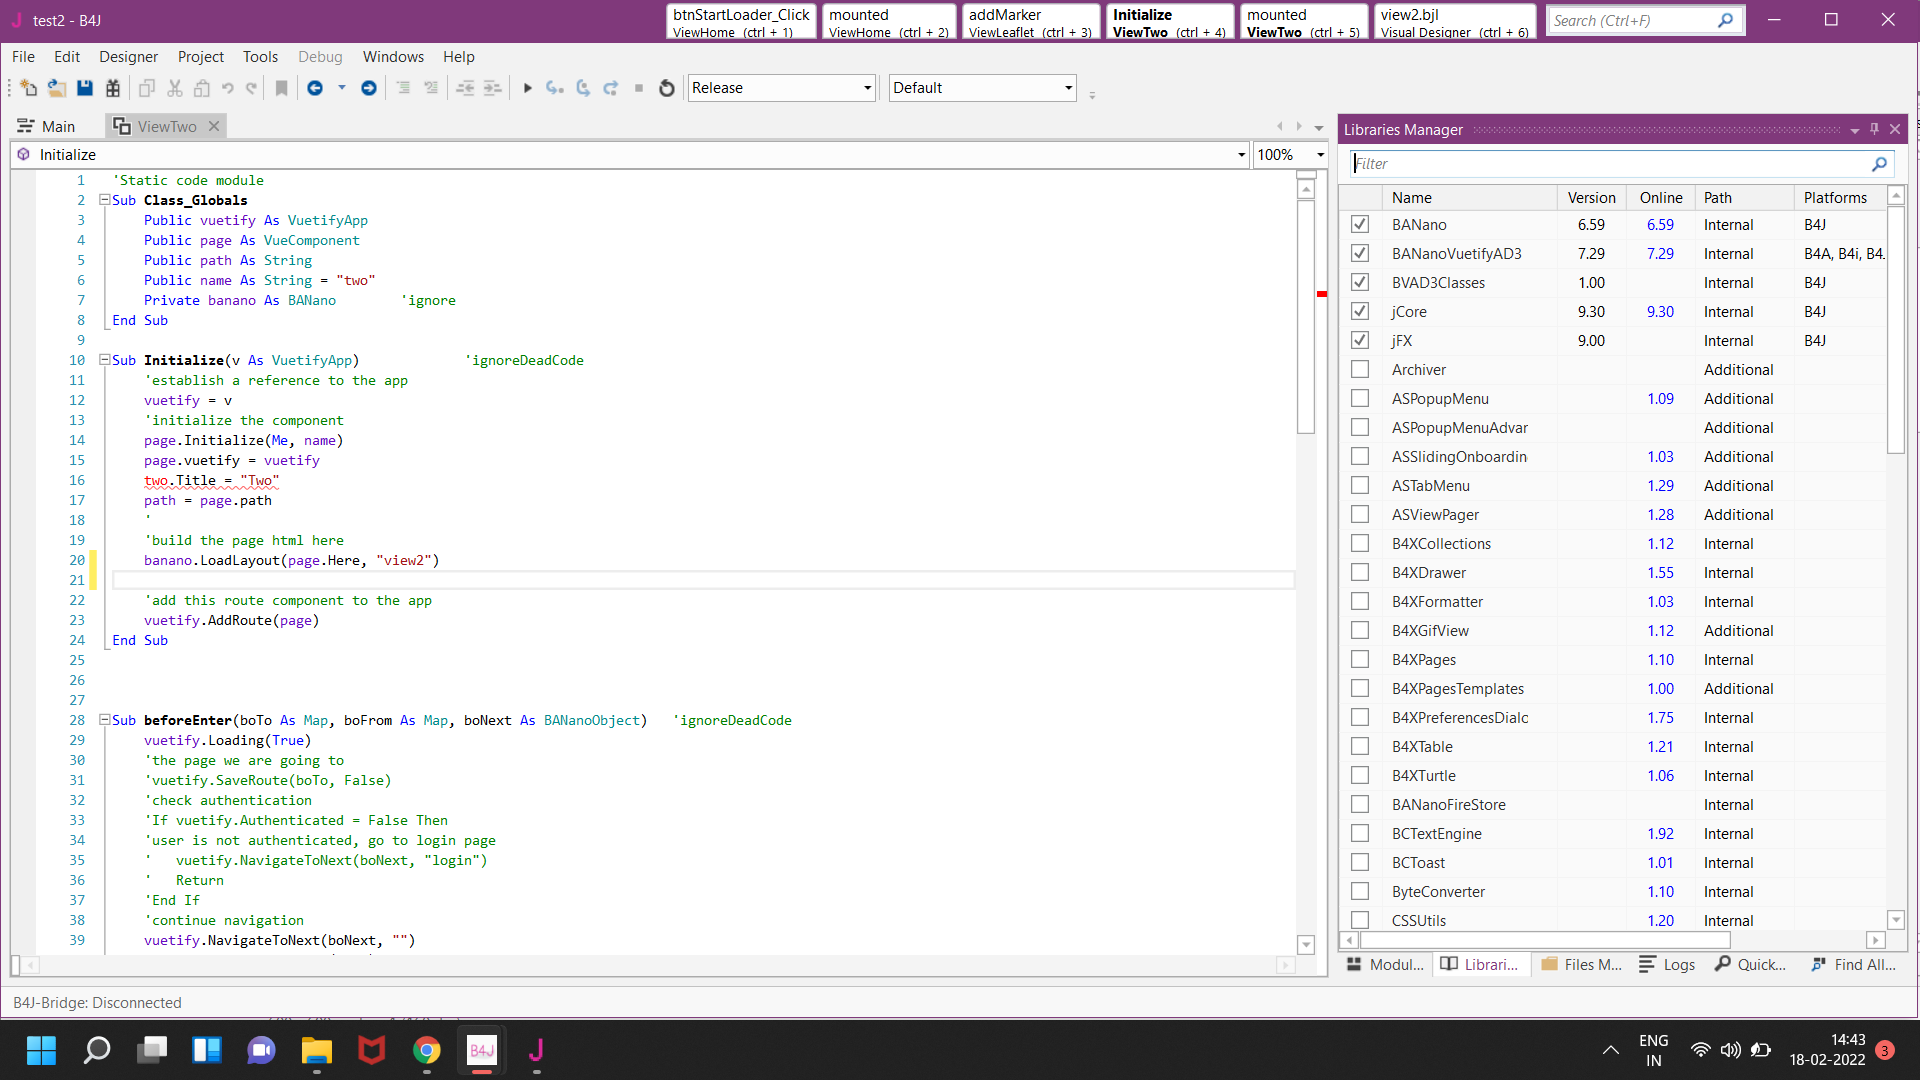Open the 100% zoom level dropdown
The image size is (1920, 1080).
click(x=1320, y=155)
